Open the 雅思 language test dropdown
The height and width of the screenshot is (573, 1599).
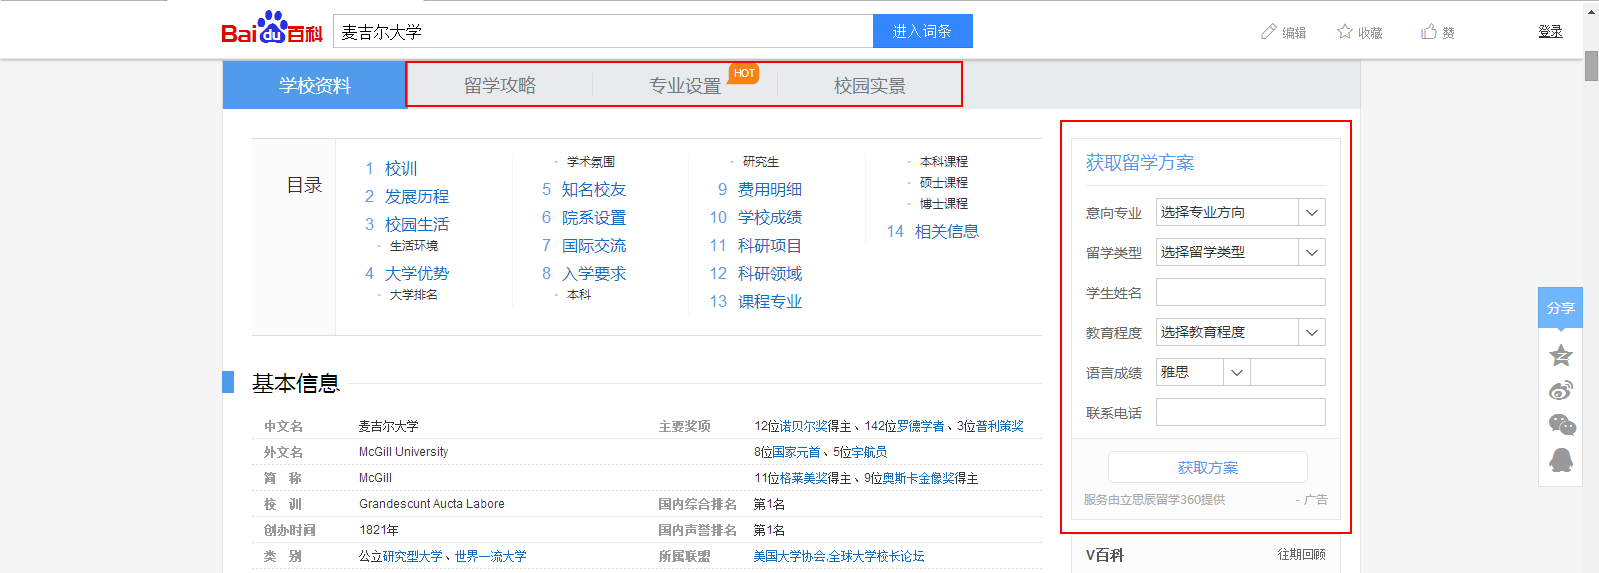coord(1203,372)
